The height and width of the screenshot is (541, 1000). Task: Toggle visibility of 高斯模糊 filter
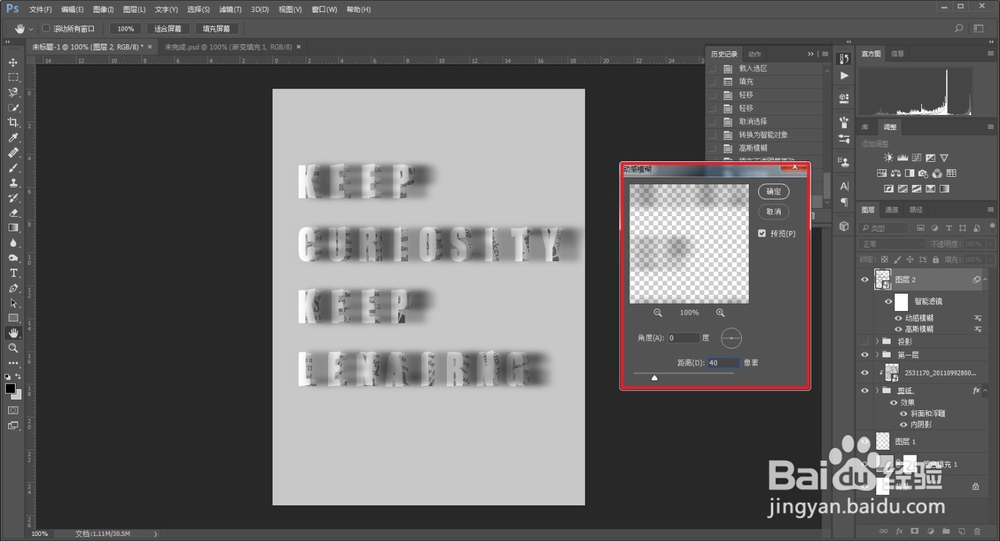(x=899, y=329)
